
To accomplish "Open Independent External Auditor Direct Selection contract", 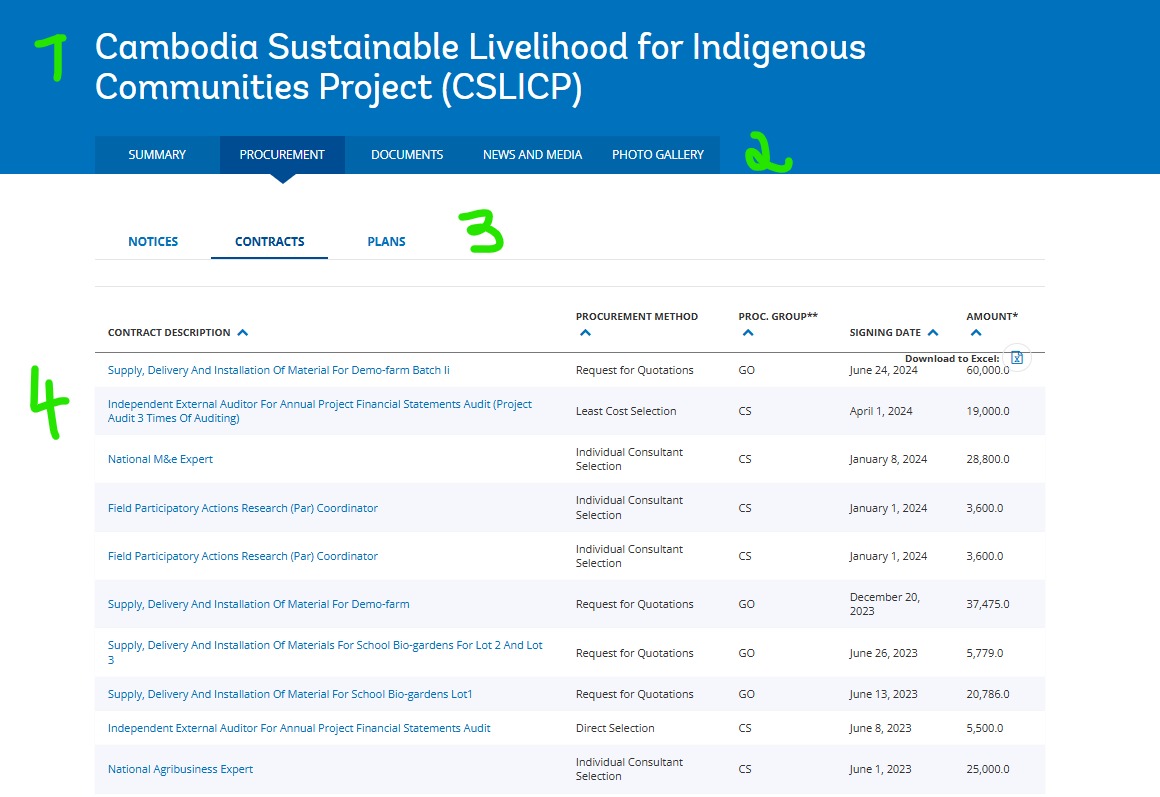I will (x=299, y=728).
